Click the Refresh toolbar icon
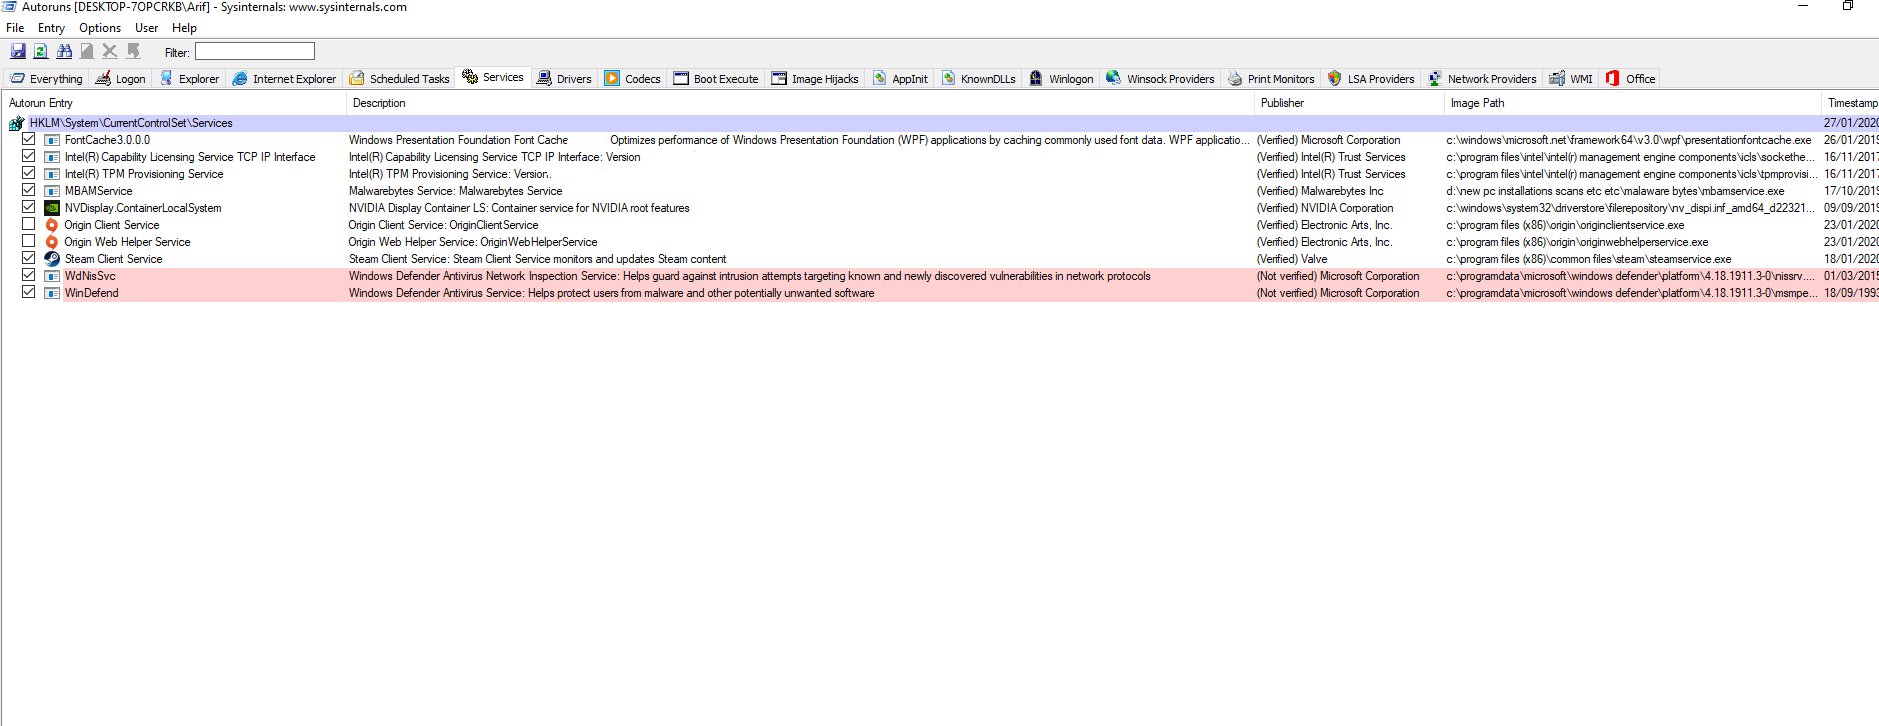This screenshot has height=726, width=1879. pyautogui.click(x=41, y=51)
